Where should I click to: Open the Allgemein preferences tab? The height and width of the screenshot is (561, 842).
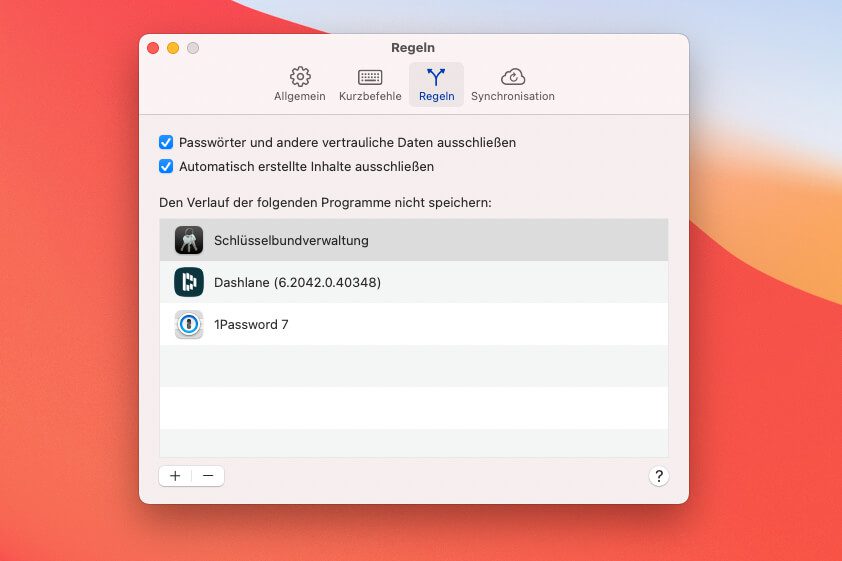(x=300, y=84)
